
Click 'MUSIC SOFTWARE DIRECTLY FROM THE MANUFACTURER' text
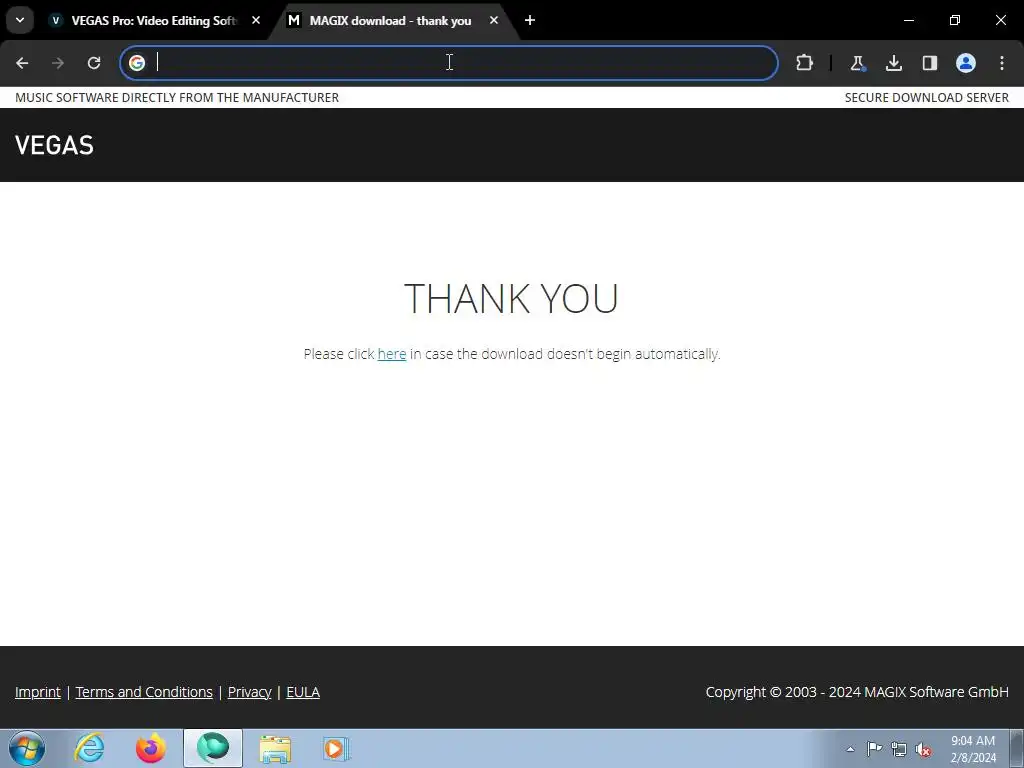[x=177, y=97]
